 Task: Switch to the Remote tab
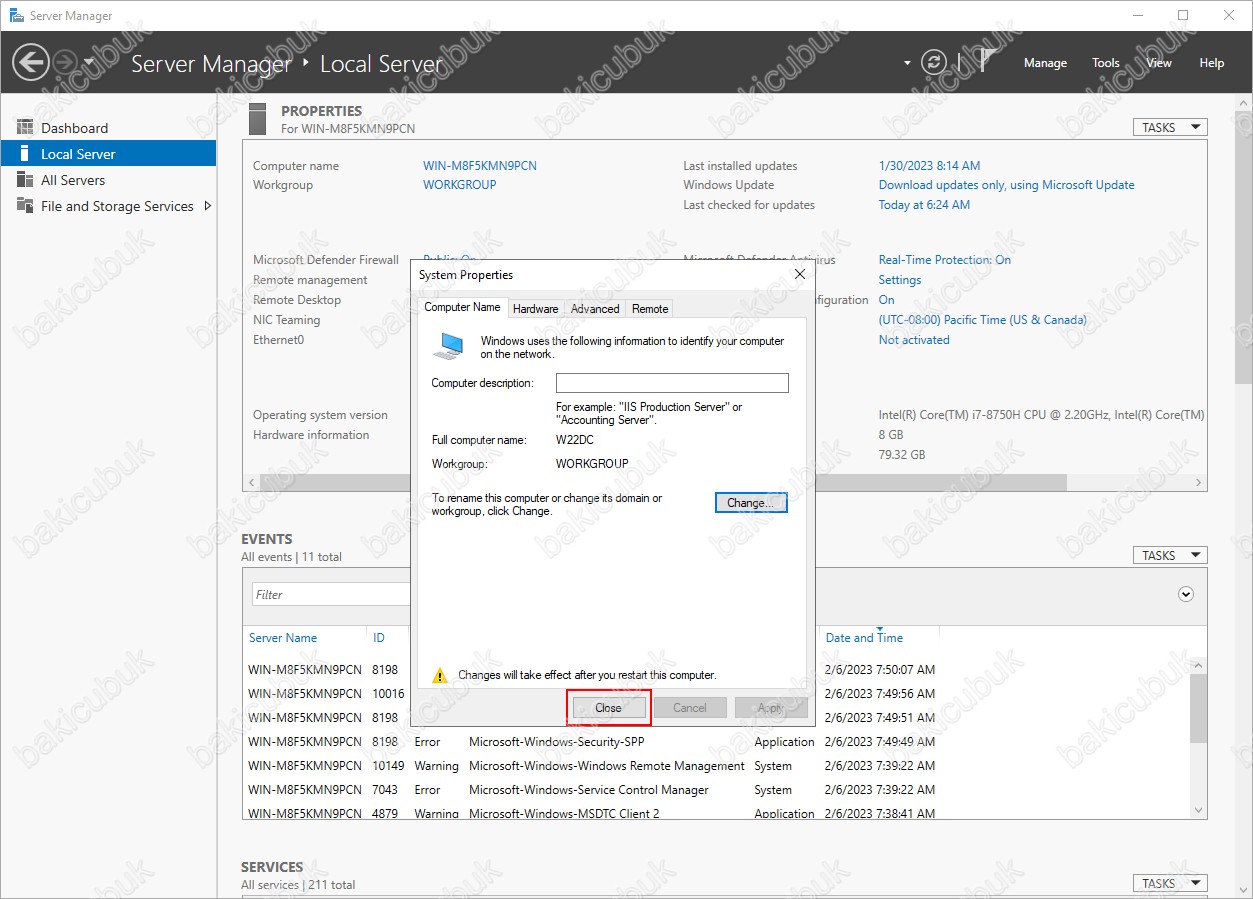click(650, 309)
